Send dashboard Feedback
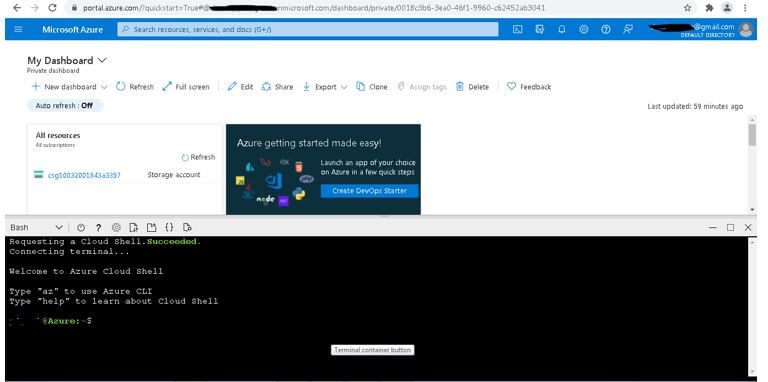The width and height of the screenshot is (768, 382). tap(529, 87)
